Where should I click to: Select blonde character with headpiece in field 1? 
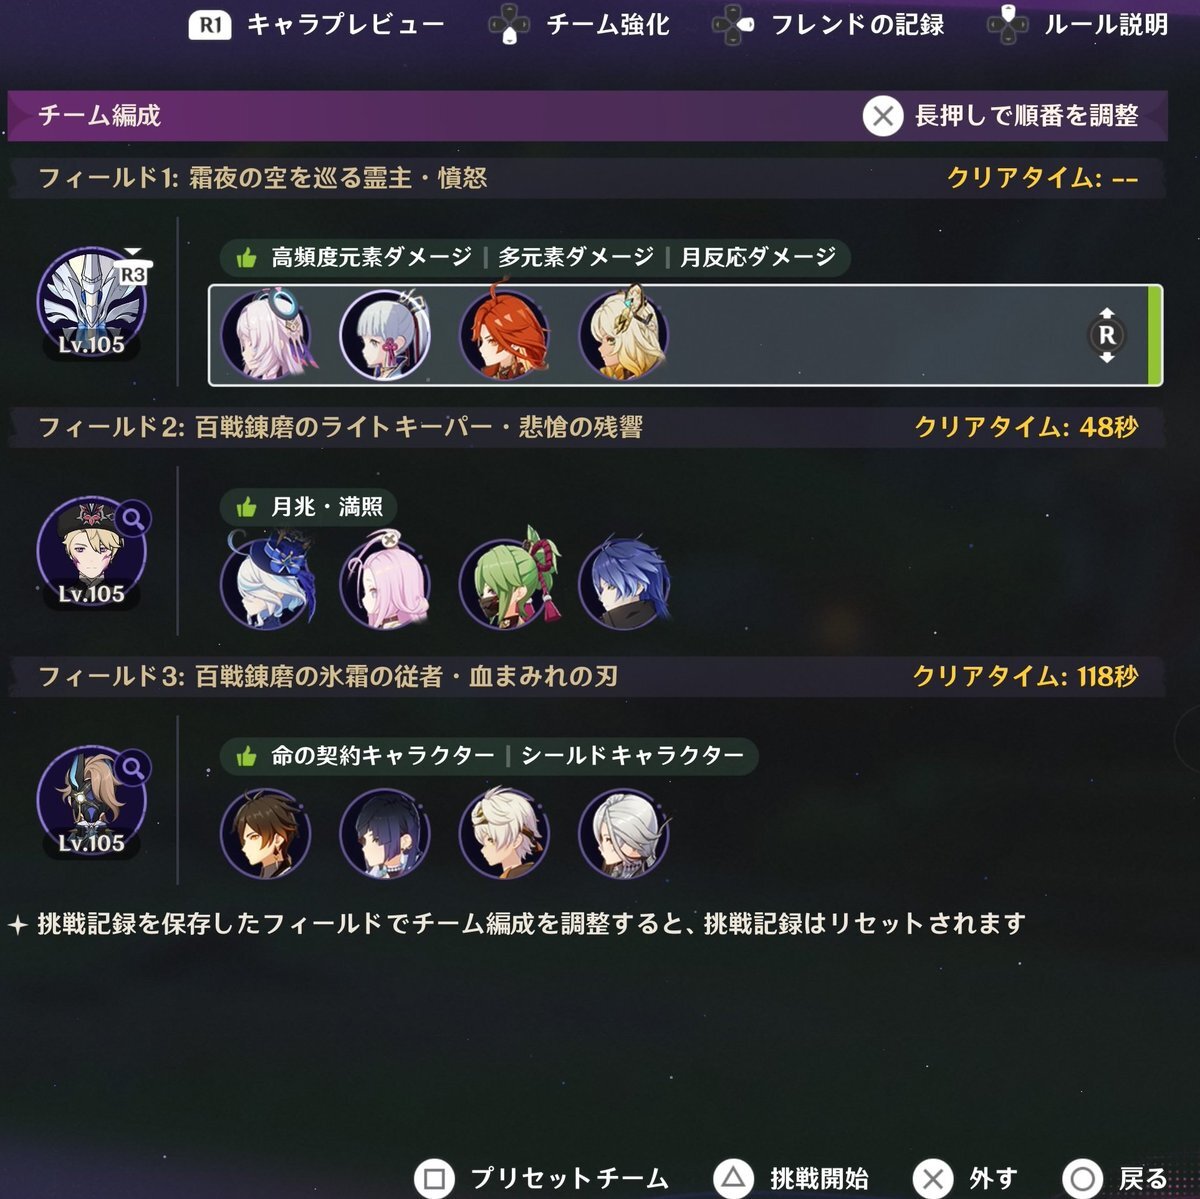point(624,335)
